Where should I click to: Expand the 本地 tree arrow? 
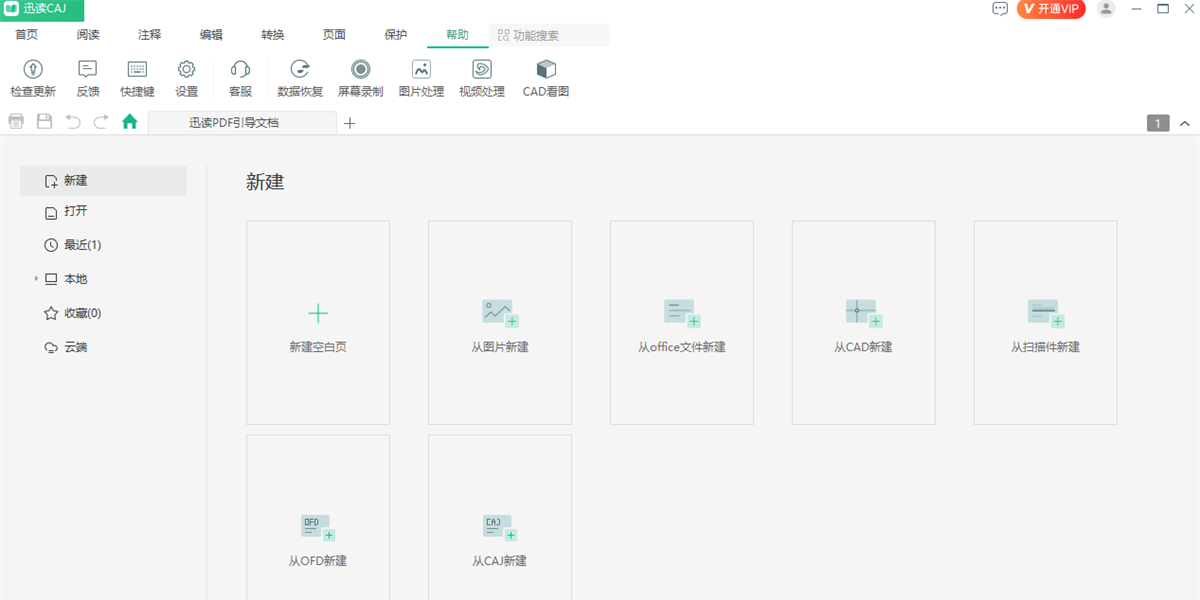pyautogui.click(x=36, y=279)
